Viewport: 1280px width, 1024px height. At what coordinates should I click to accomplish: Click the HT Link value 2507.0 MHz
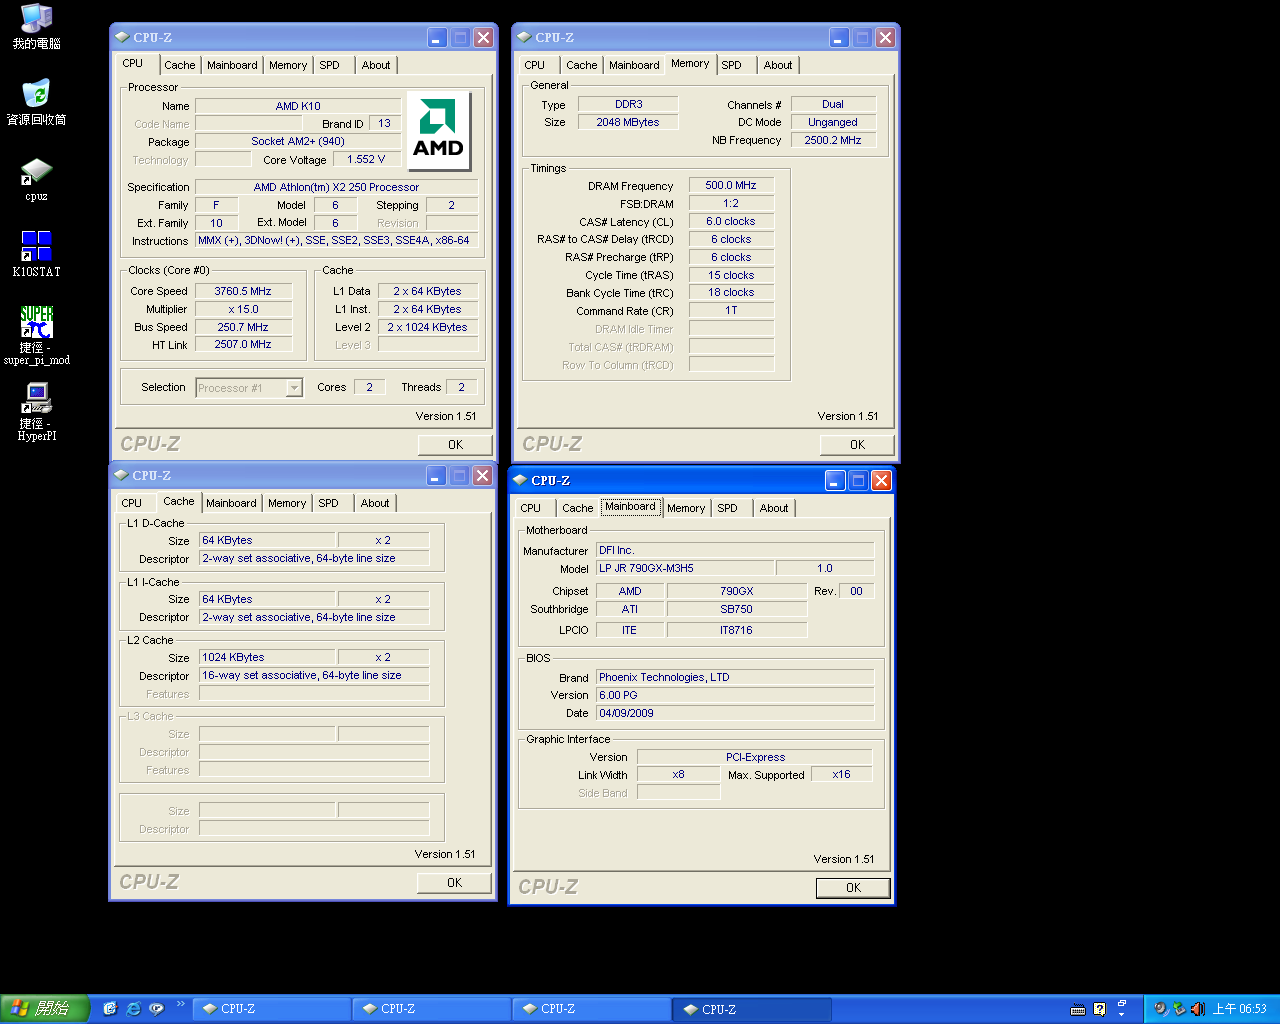pyautogui.click(x=243, y=344)
